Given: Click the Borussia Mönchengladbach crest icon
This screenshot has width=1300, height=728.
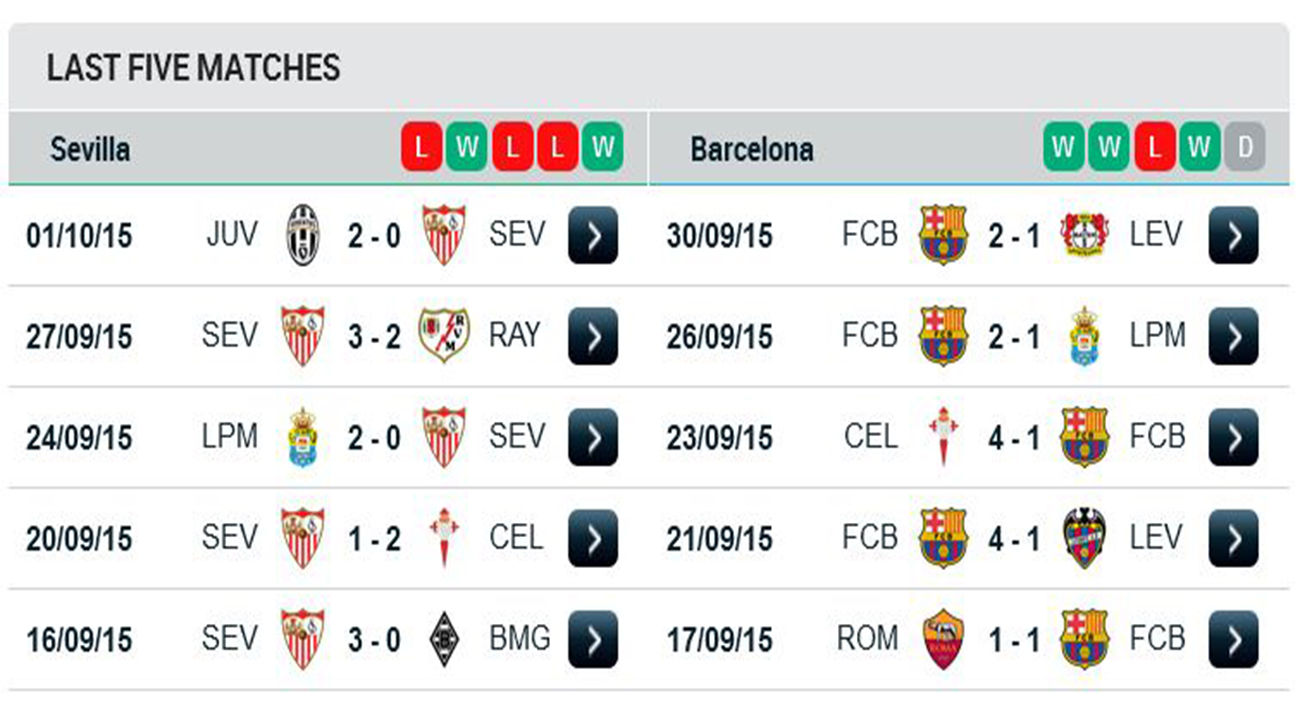Looking at the screenshot, I should (x=443, y=639).
